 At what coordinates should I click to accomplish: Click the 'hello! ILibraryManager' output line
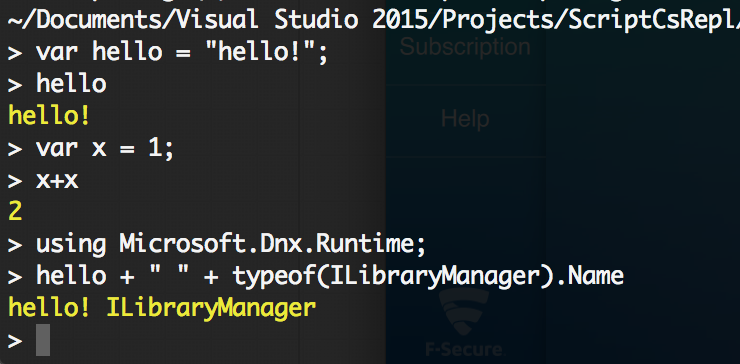(x=162, y=308)
